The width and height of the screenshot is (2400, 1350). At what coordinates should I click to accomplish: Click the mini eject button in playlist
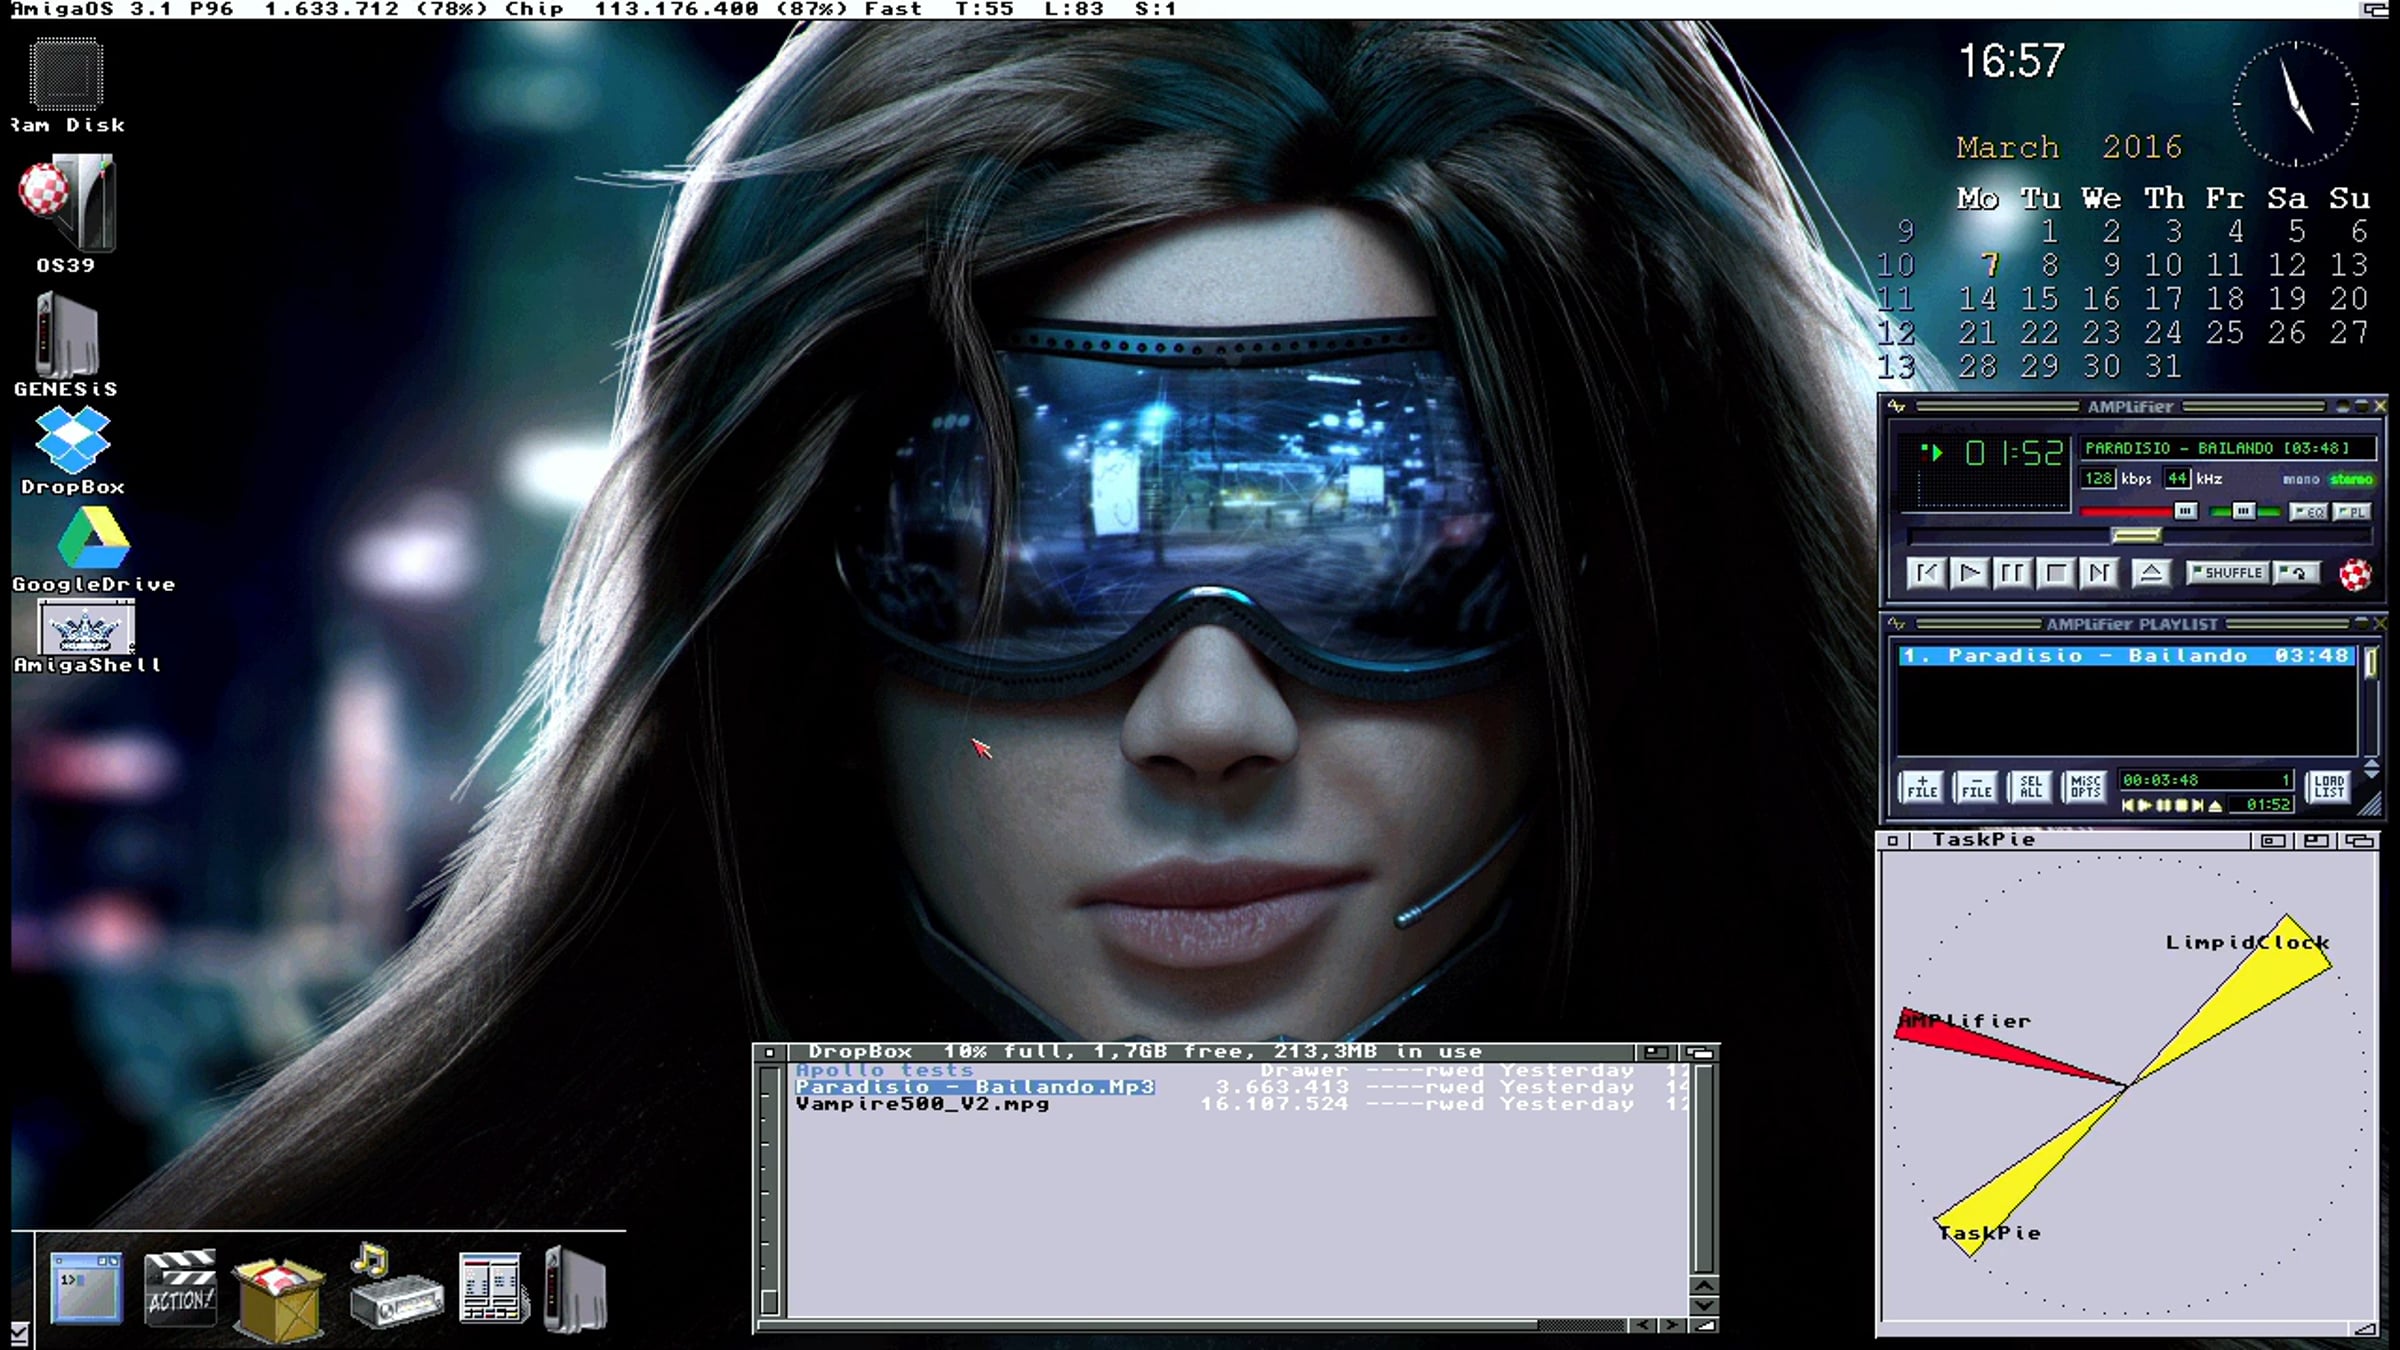[x=2215, y=805]
